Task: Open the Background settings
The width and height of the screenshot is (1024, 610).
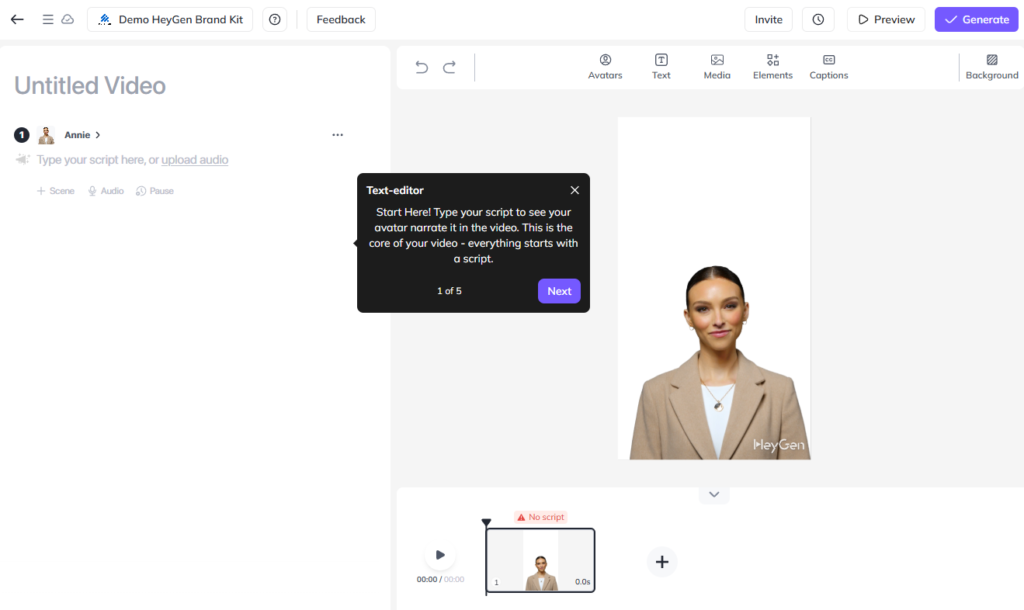Action: [991, 67]
